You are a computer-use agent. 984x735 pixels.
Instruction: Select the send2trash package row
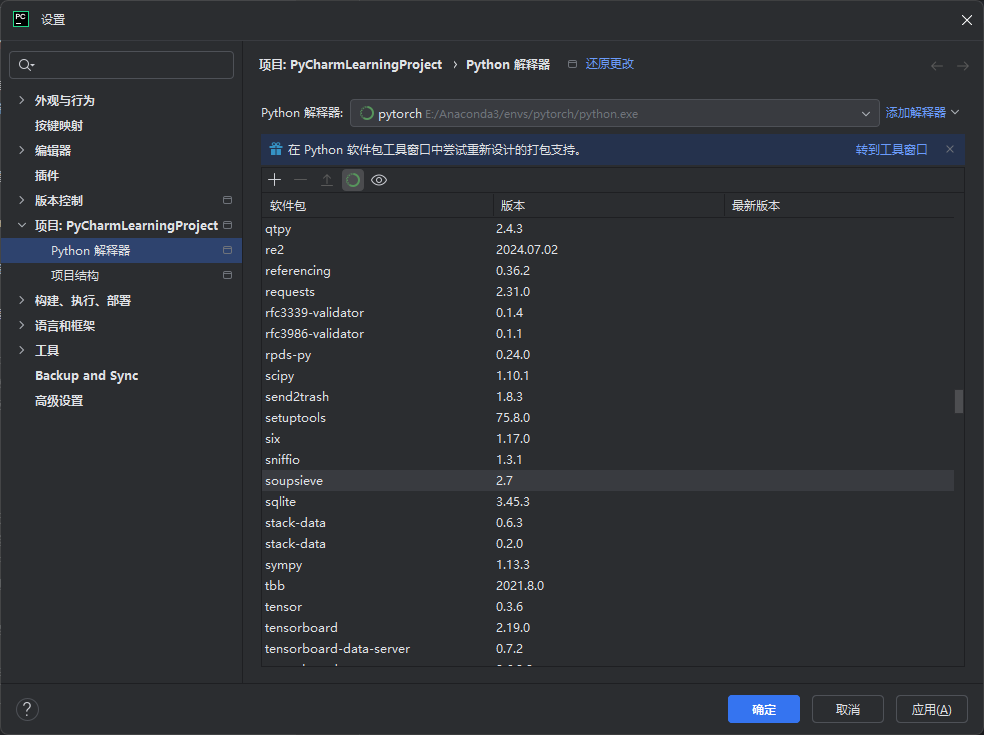click(607, 397)
